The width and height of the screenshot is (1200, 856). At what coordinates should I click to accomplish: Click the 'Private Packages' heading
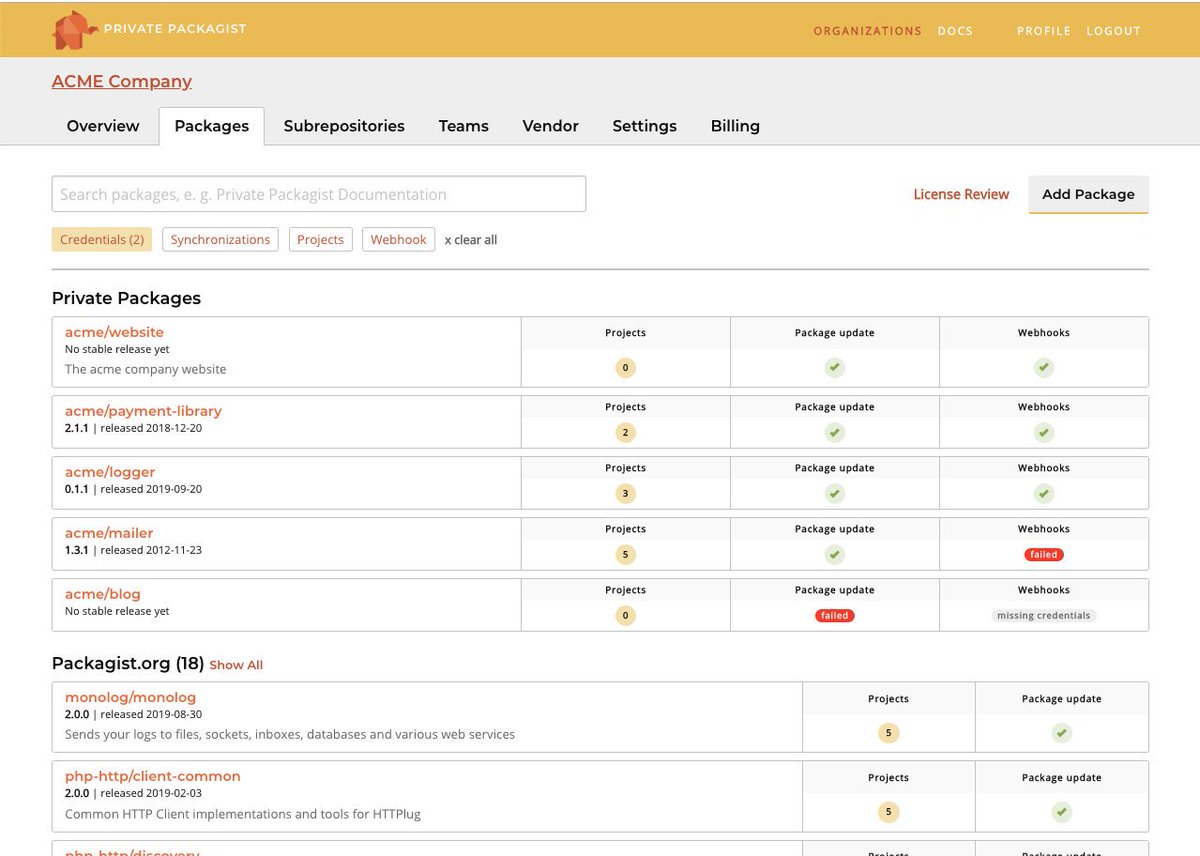tap(126, 298)
